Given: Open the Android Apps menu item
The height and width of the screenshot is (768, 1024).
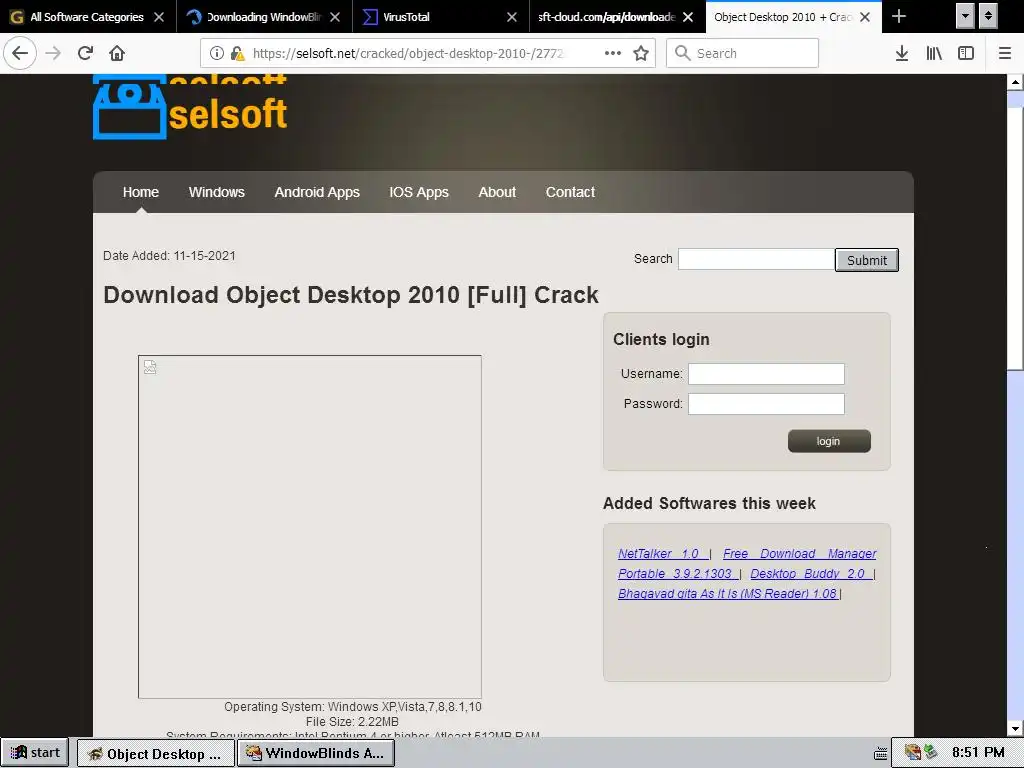Looking at the screenshot, I should coord(317,192).
